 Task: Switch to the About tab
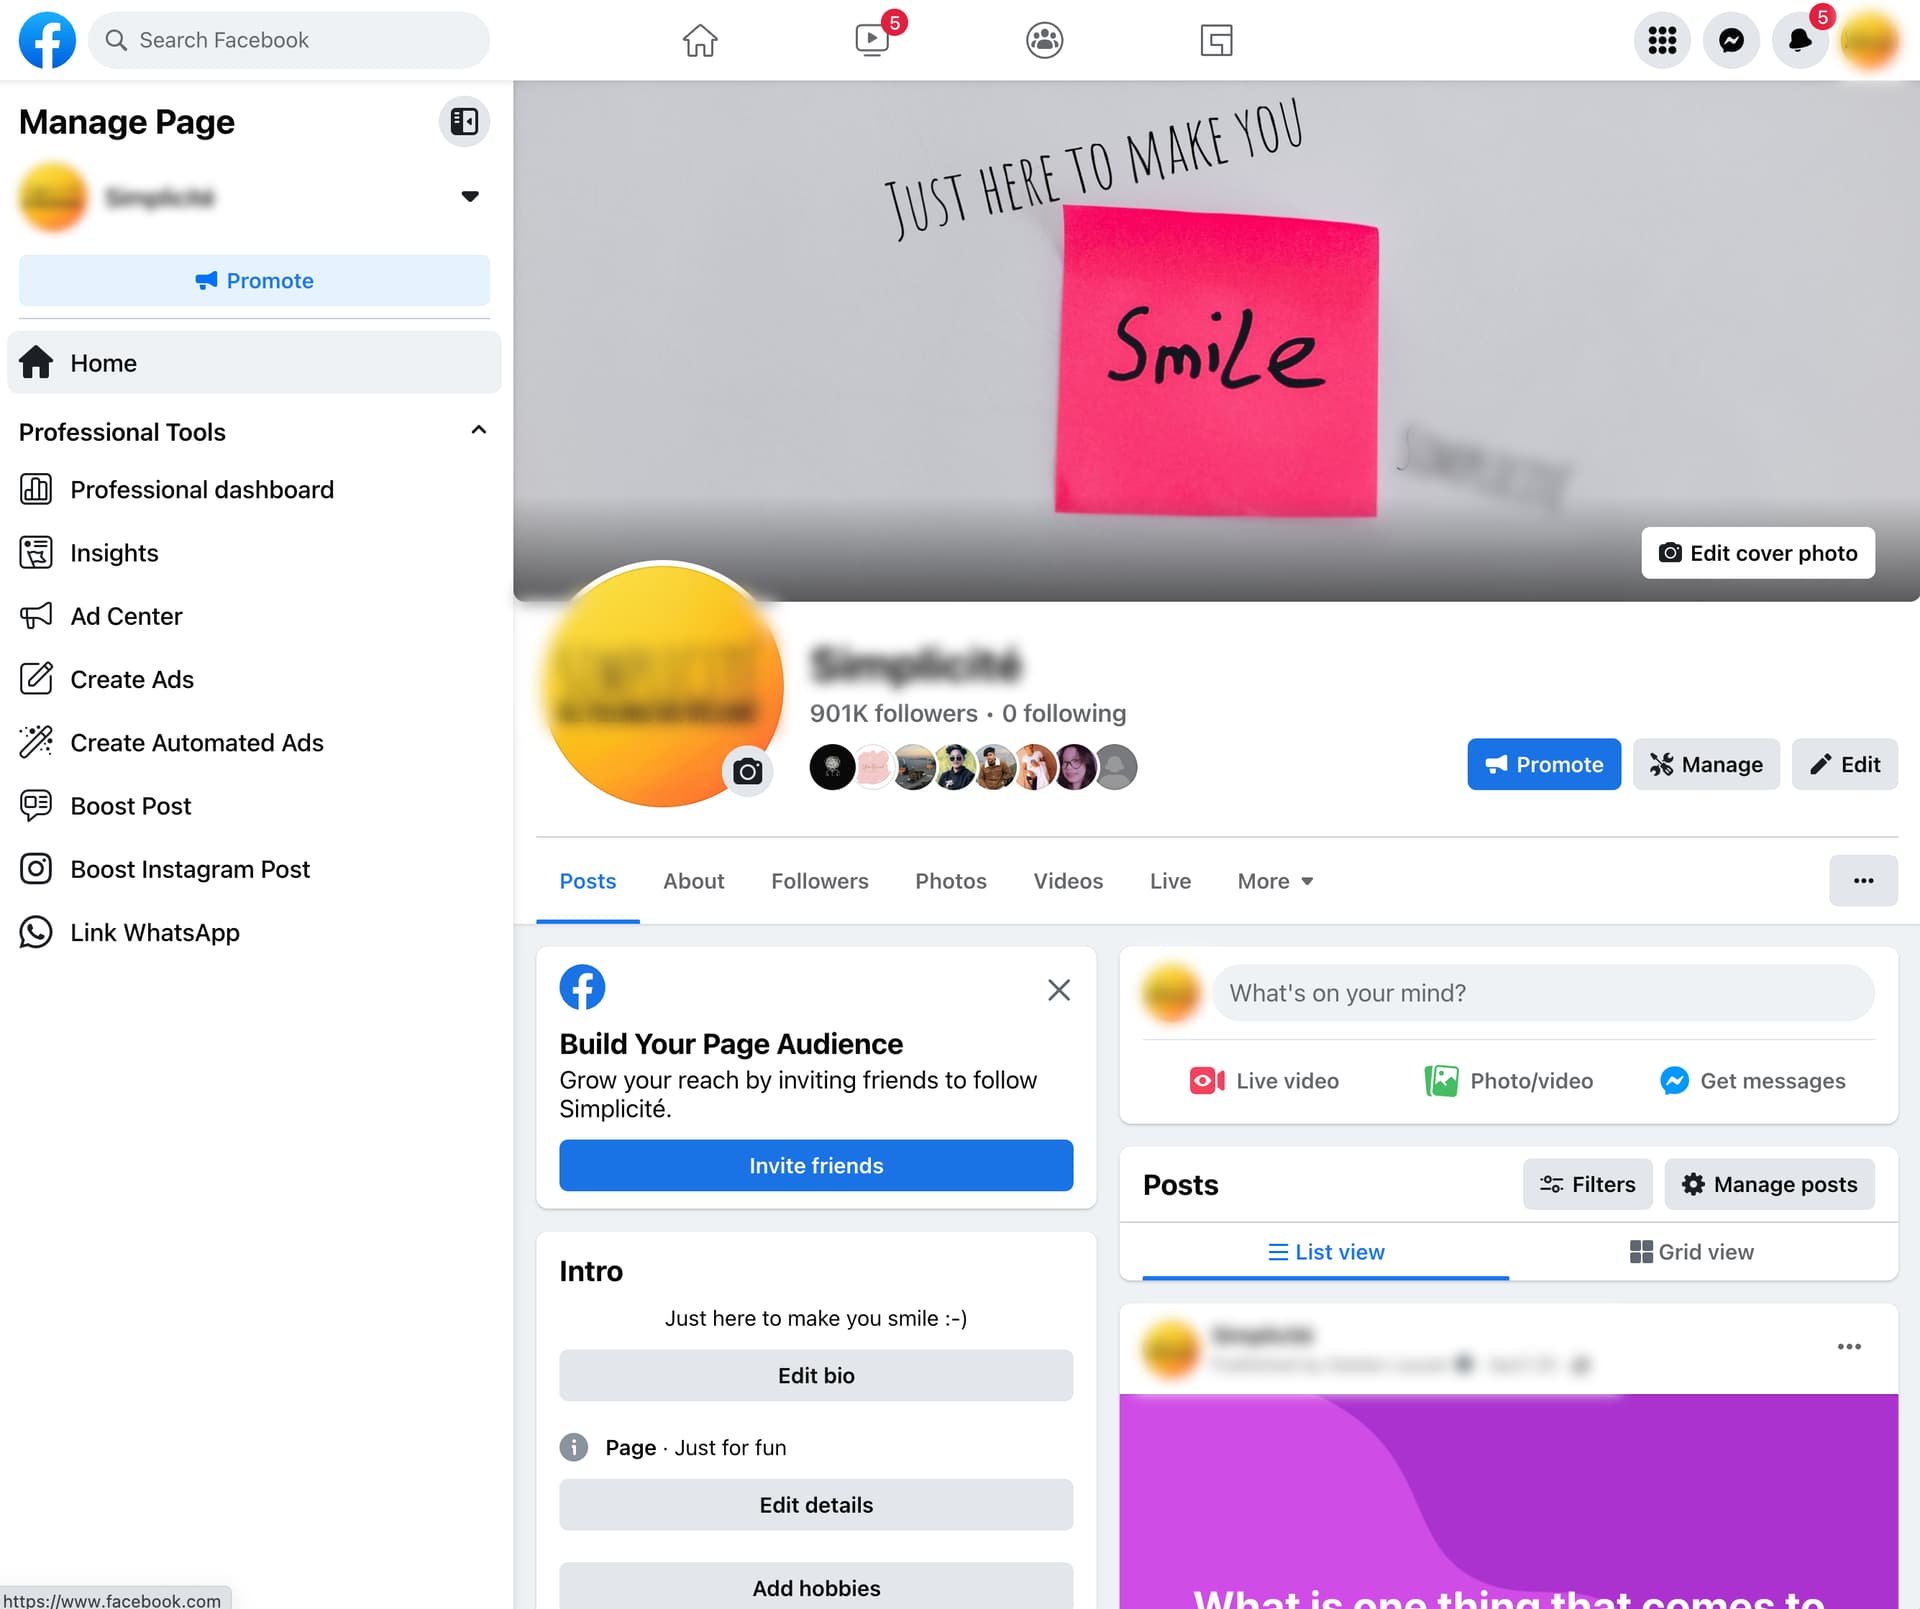click(x=693, y=881)
